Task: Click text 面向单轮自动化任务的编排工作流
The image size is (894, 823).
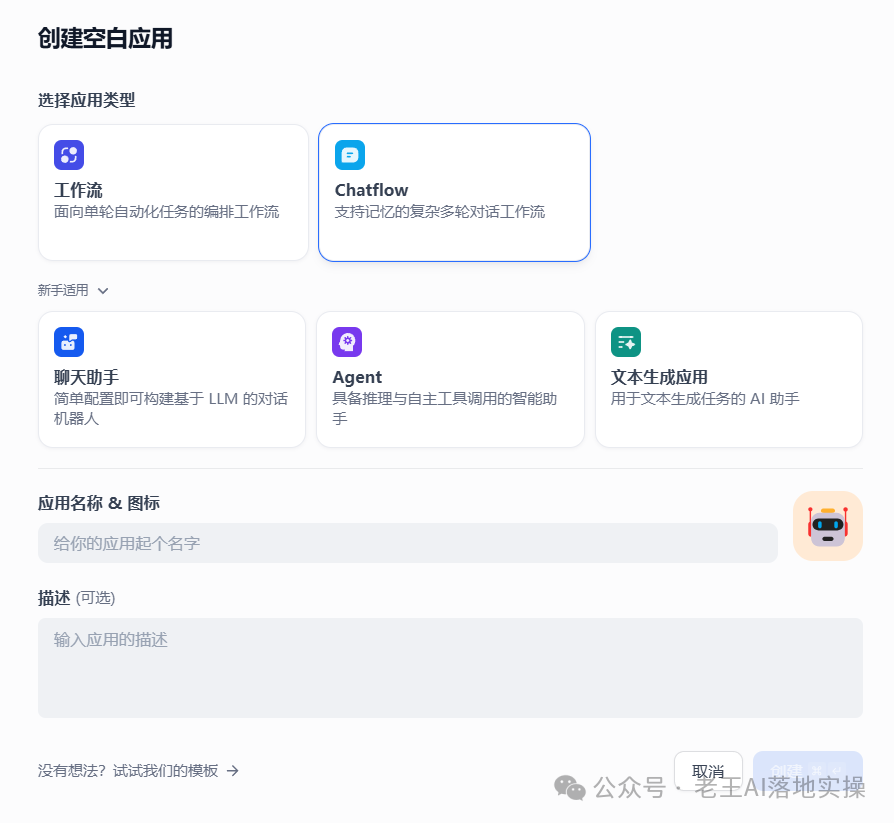Action: click(166, 212)
